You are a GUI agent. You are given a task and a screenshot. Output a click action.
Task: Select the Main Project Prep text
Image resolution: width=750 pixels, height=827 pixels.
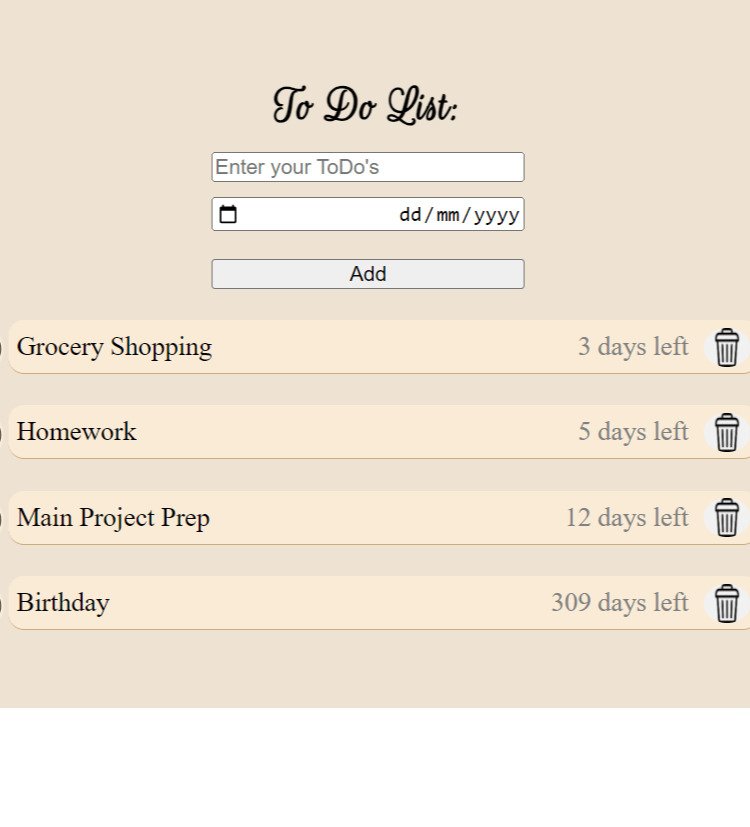tap(113, 518)
